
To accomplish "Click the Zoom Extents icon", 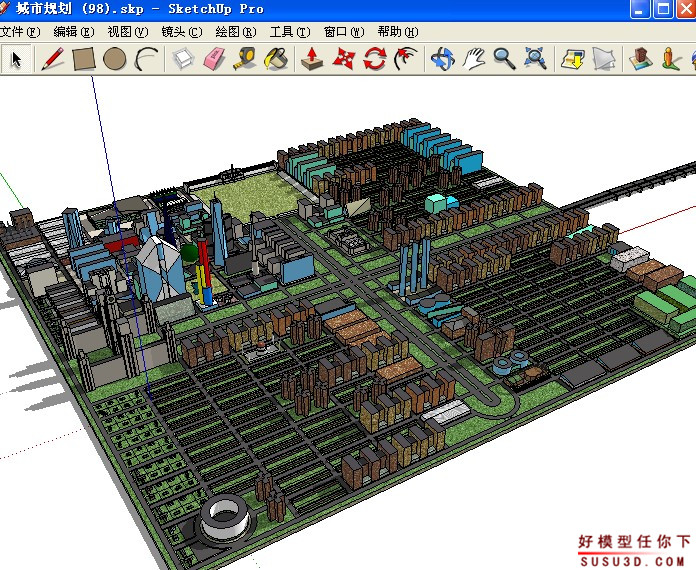I will click(535, 59).
